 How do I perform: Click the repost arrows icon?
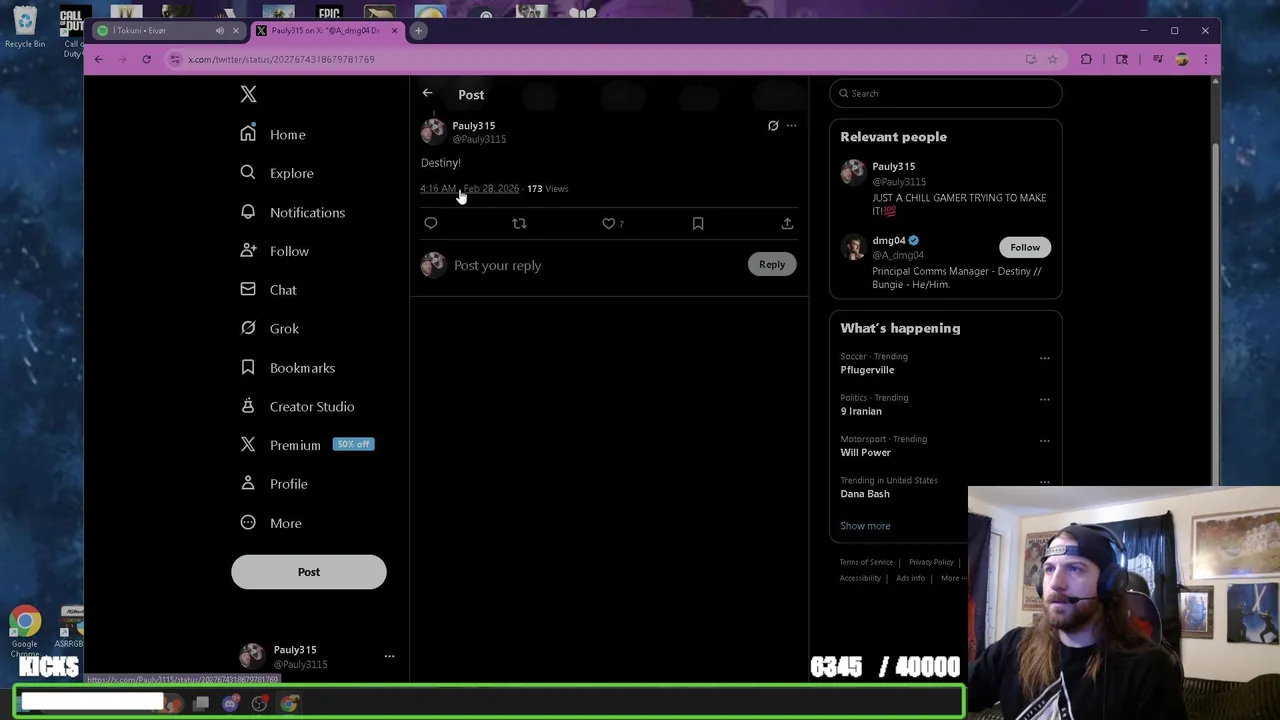[519, 223]
